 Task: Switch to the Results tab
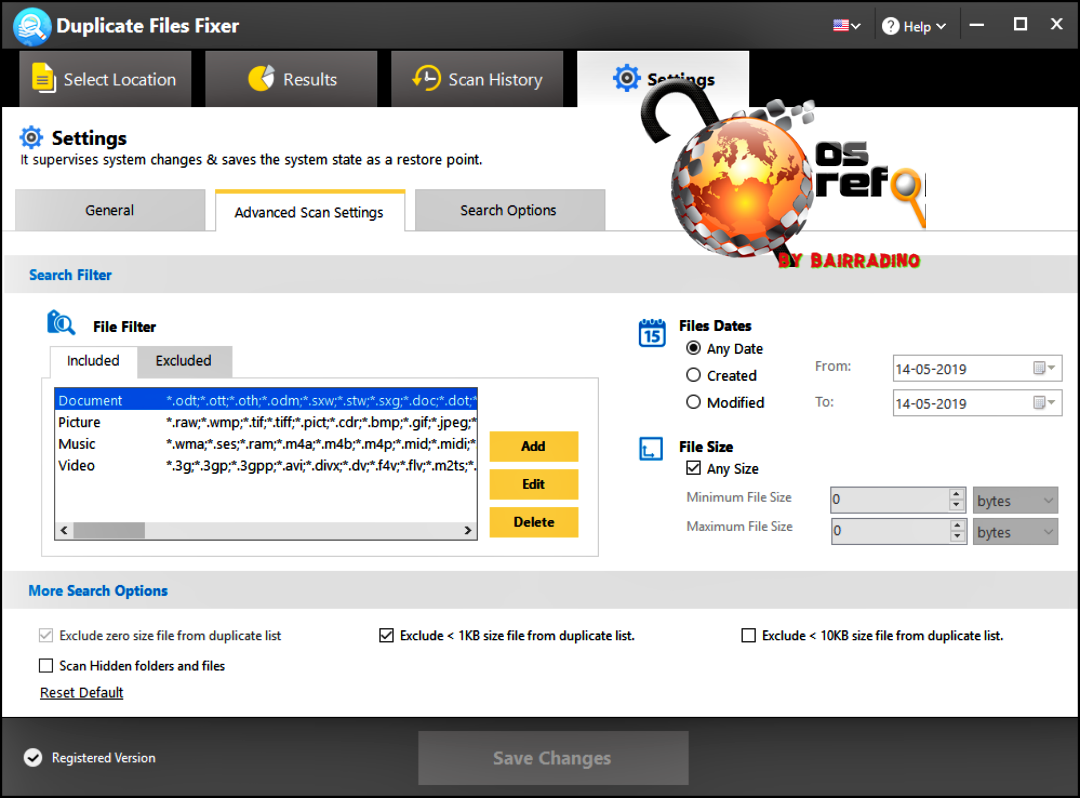tap(291, 78)
